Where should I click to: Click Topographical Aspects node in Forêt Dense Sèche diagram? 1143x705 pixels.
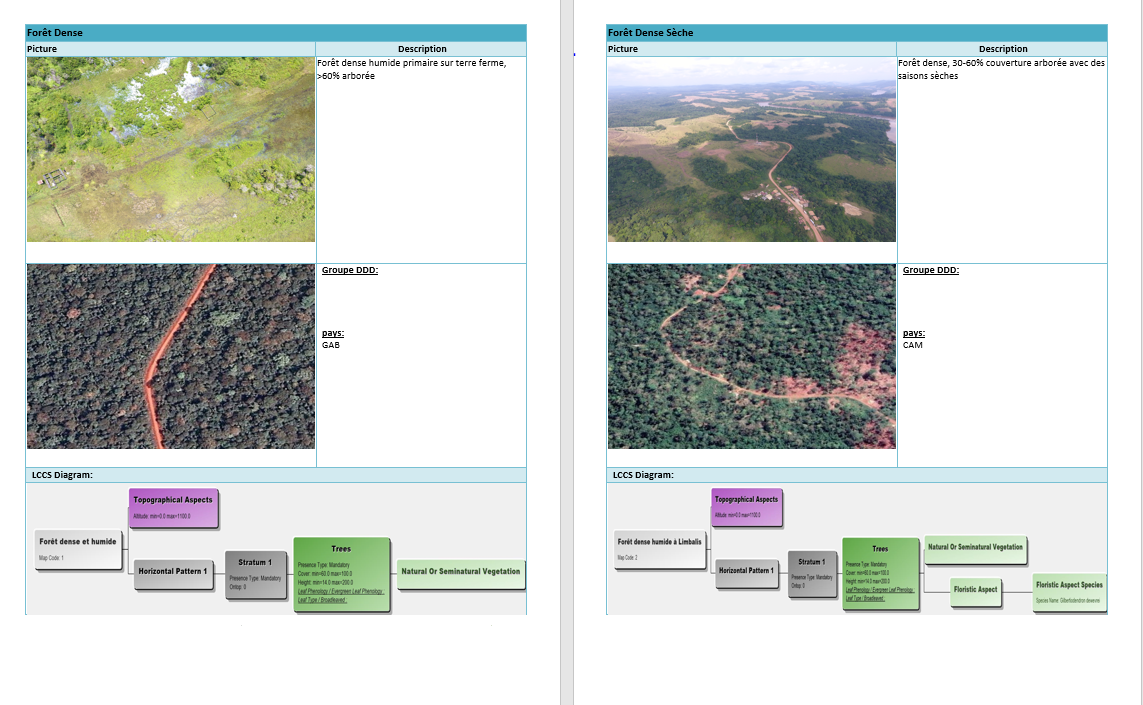747,508
